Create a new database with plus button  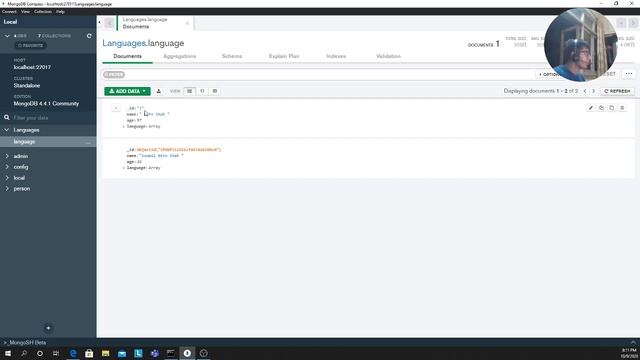48,328
